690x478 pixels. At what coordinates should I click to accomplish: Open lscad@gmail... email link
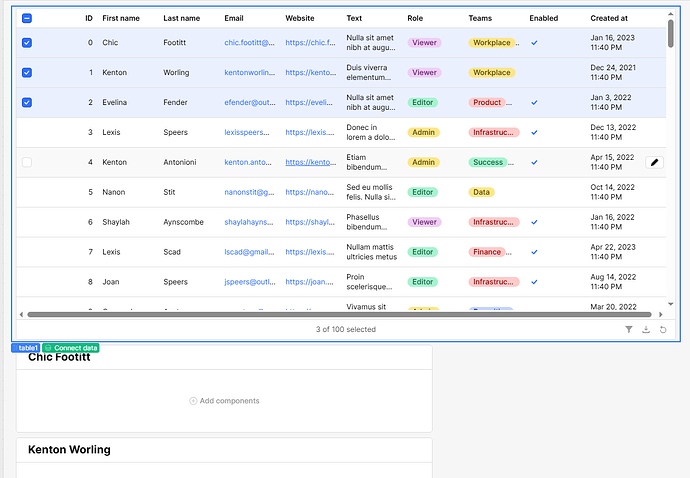pyautogui.click(x=249, y=252)
